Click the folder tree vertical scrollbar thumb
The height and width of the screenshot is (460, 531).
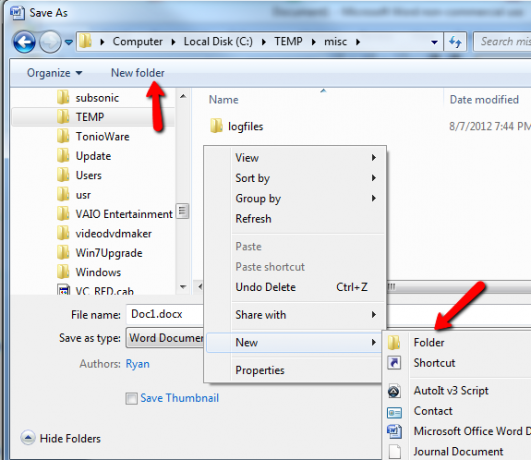point(183,212)
